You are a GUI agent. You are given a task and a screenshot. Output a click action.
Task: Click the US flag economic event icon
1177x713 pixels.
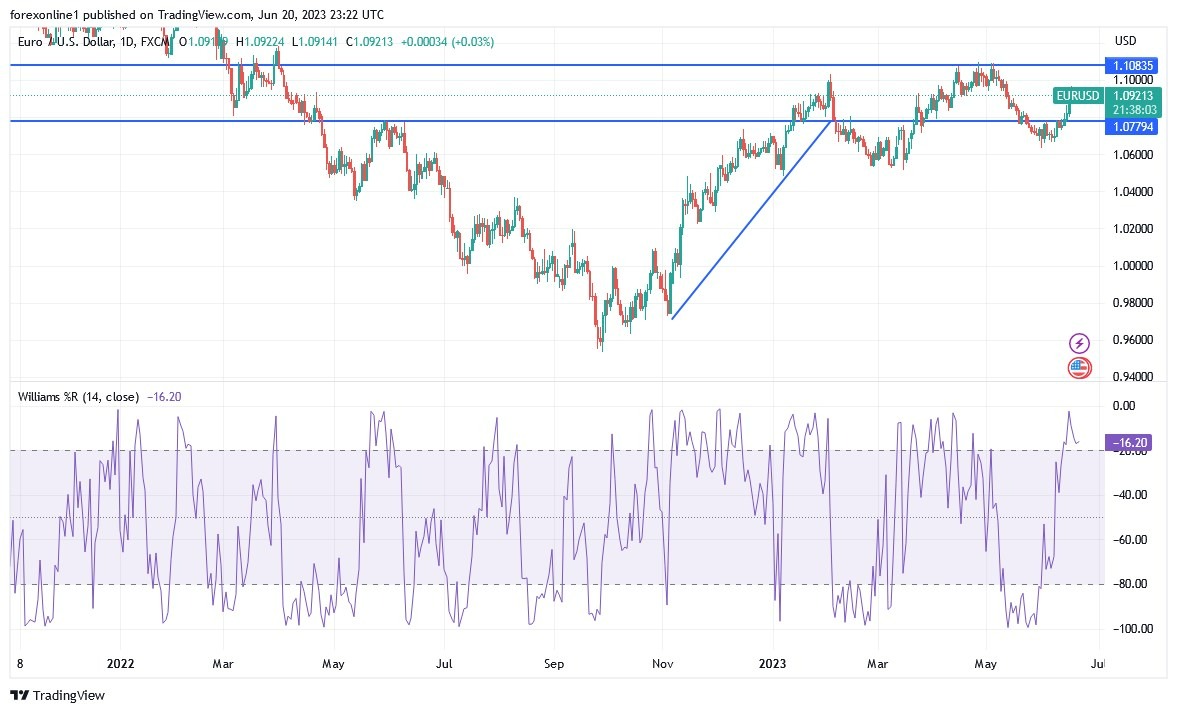[1079, 368]
